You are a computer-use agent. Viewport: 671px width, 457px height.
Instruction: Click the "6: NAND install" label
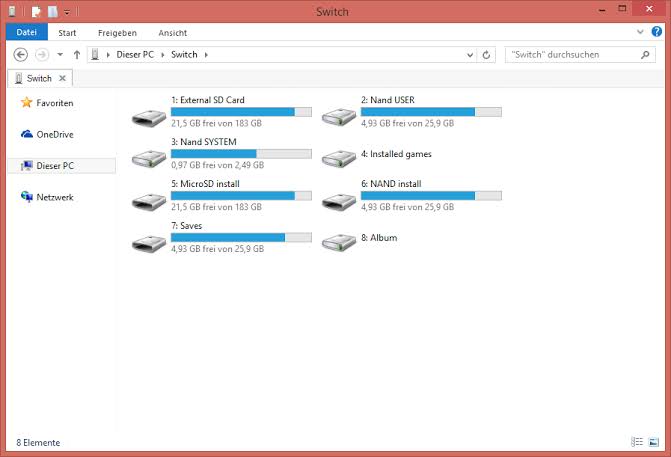tap(391, 184)
